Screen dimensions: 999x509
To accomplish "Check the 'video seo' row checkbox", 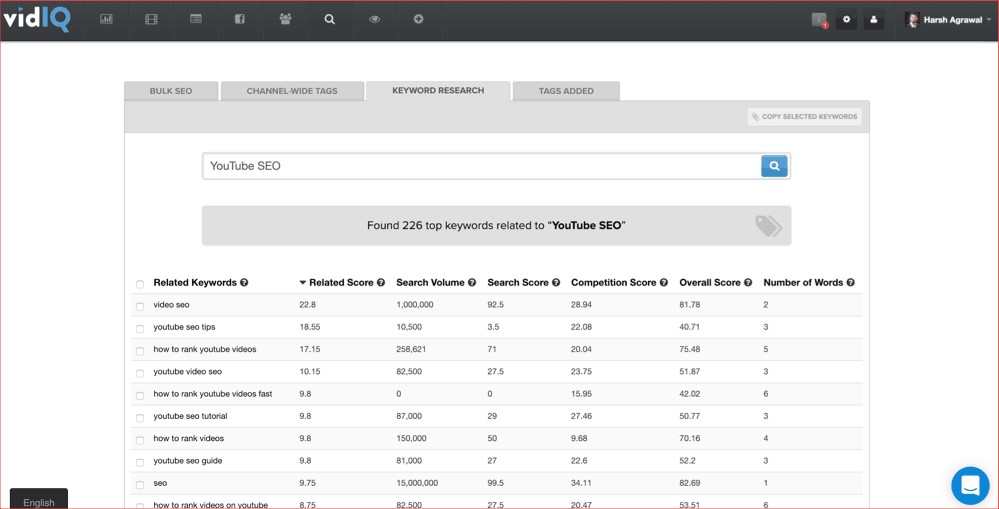I will coord(140,306).
